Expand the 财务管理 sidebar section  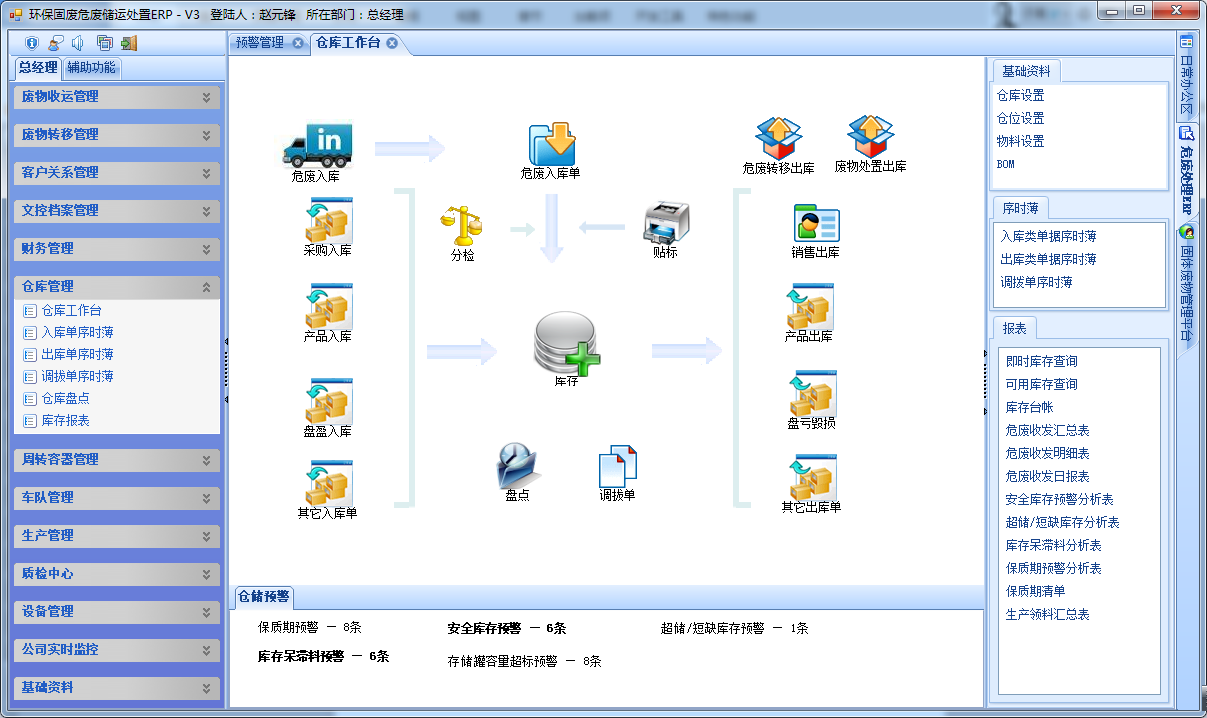116,249
